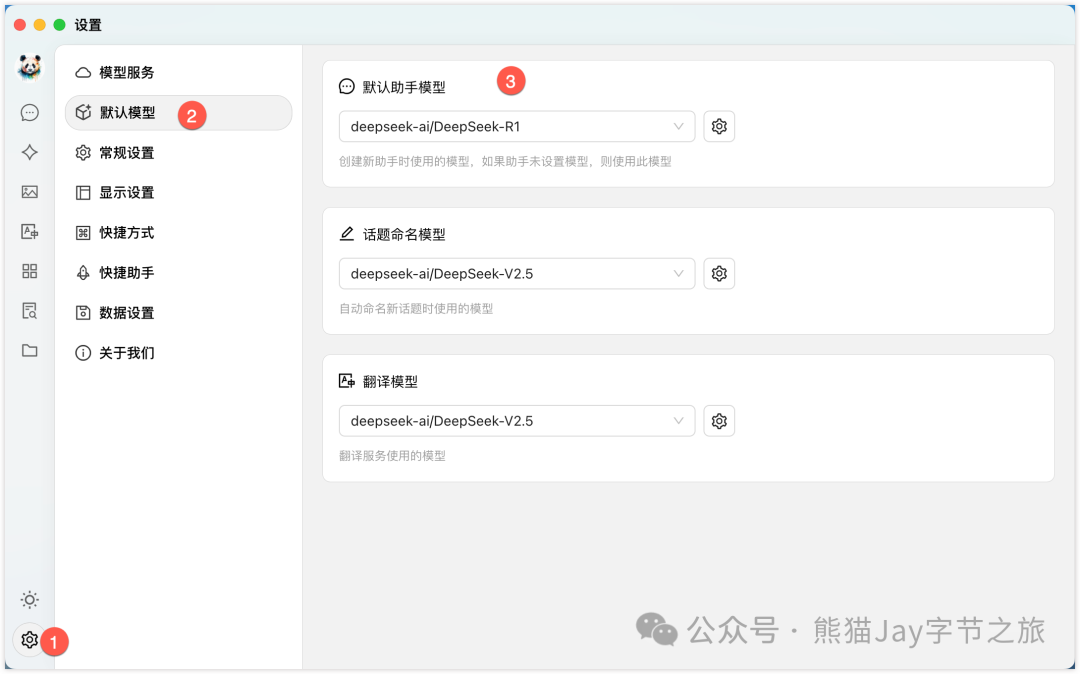Click the info icon next to 关于我们
Screen dimensions: 1080x674
point(83,353)
